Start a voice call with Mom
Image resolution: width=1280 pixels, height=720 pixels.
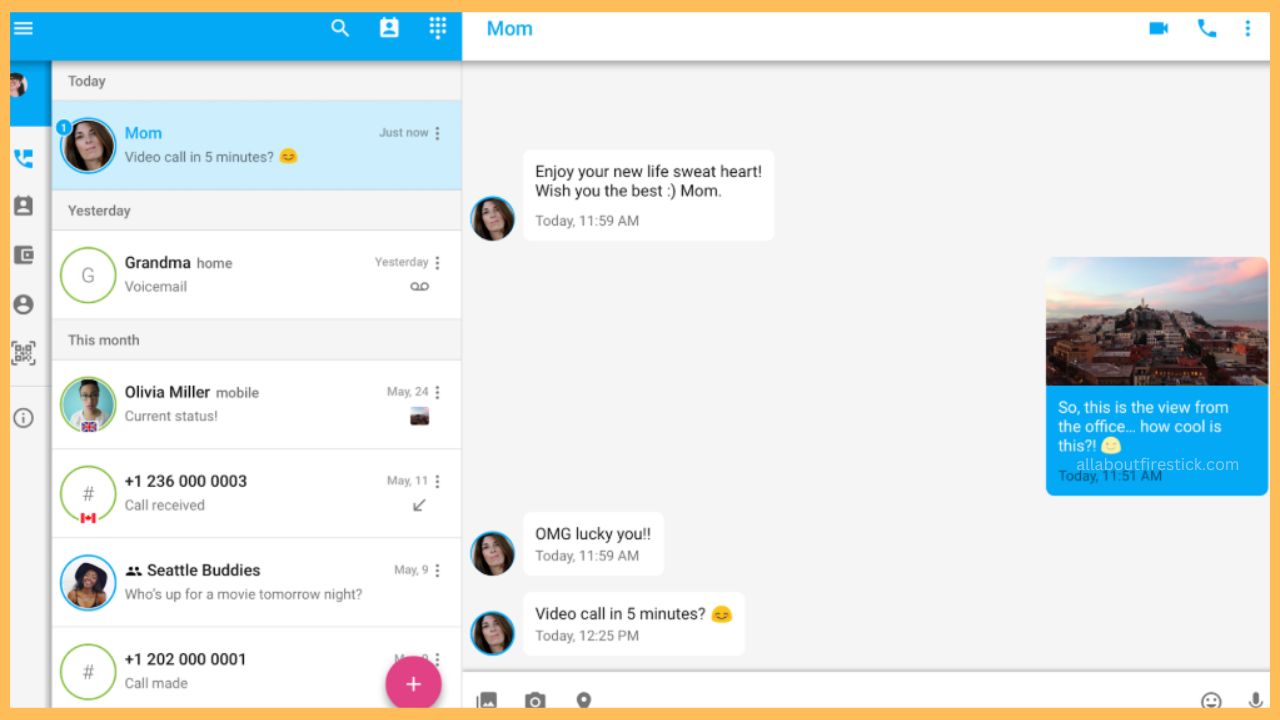coord(1207,28)
